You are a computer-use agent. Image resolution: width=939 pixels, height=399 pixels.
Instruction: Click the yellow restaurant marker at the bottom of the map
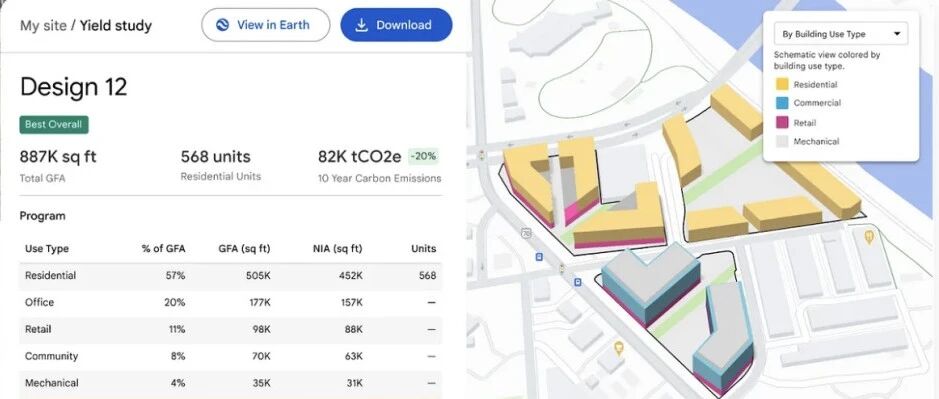619,346
